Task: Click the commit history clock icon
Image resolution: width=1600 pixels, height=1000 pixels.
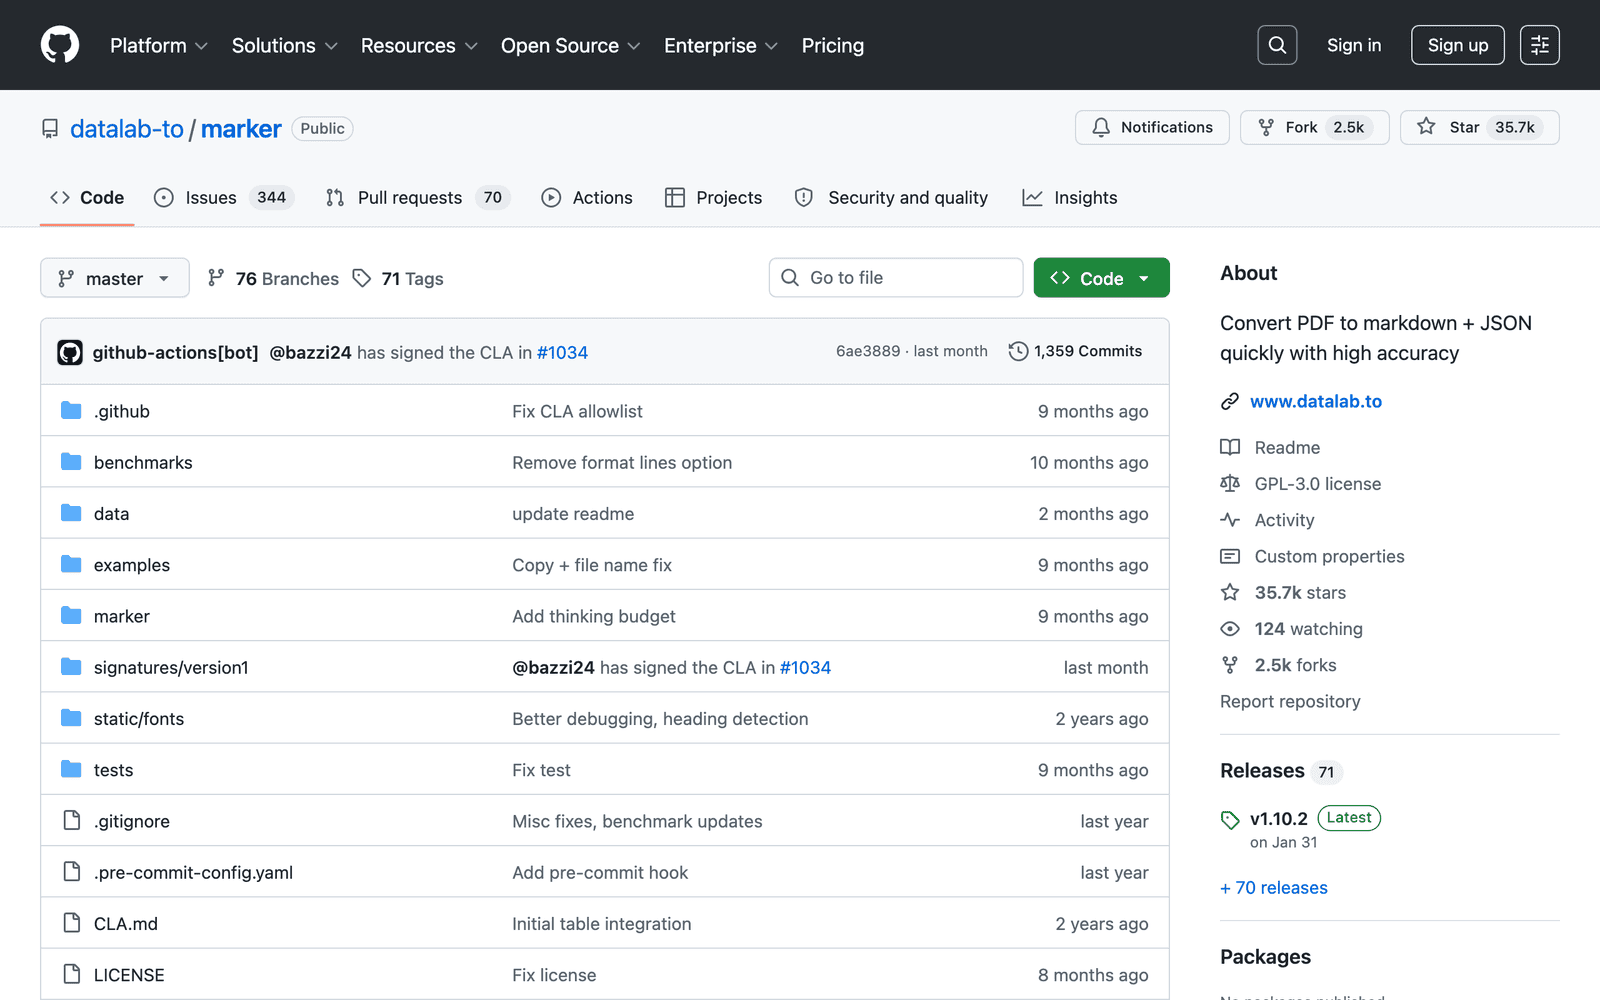Action: 1018,351
